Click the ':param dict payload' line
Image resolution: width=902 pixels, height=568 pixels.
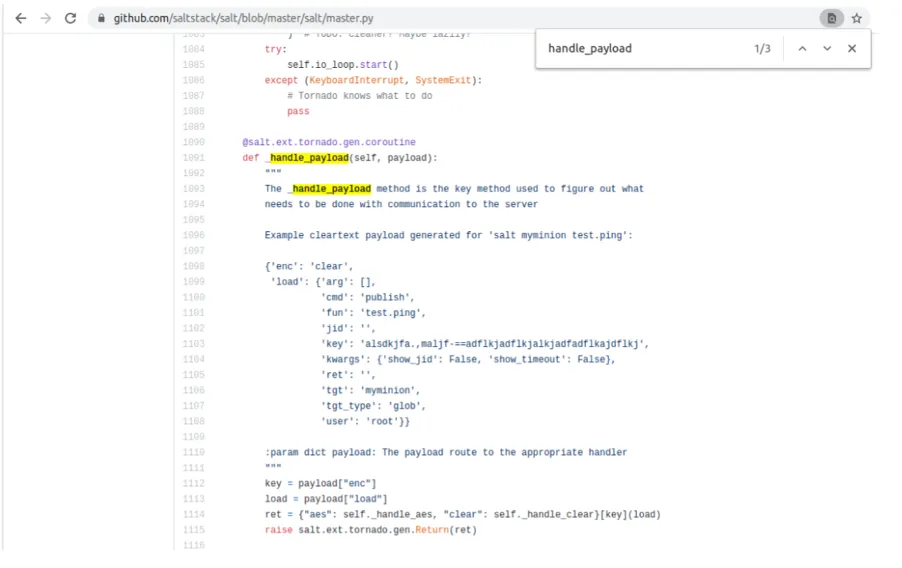[x=446, y=452]
